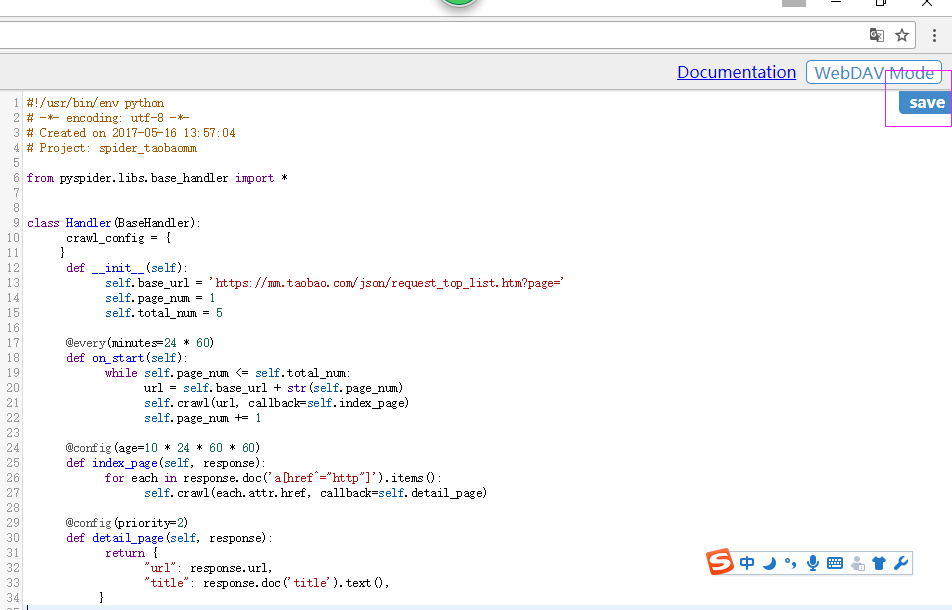This screenshot has width=952, height=610.
Task: Click the 'class Handler(BaseHandler):' line
Action: [x=114, y=223]
